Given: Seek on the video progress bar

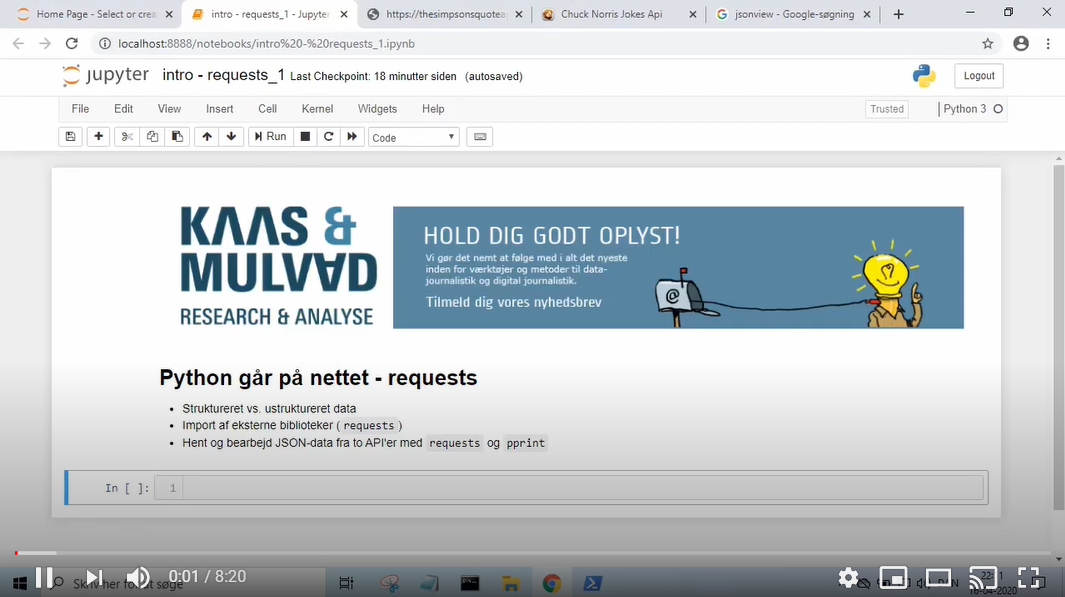Looking at the screenshot, I should 532,553.
